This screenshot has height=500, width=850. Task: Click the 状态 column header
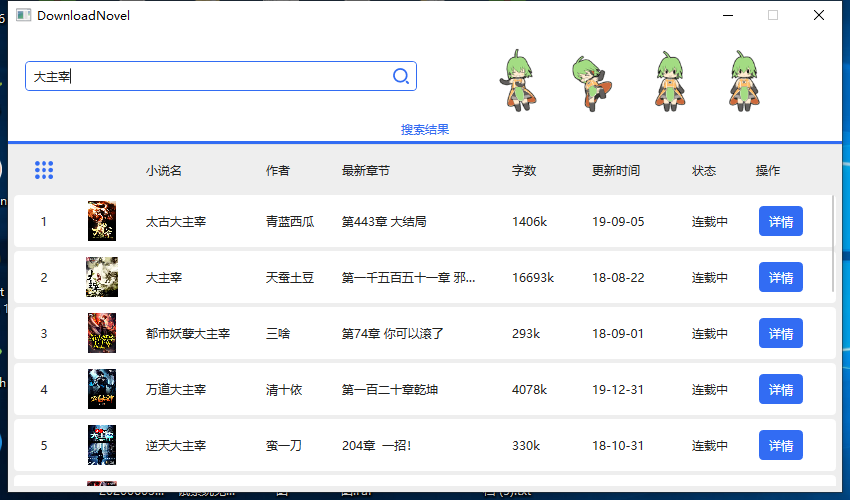[x=704, y=171]
